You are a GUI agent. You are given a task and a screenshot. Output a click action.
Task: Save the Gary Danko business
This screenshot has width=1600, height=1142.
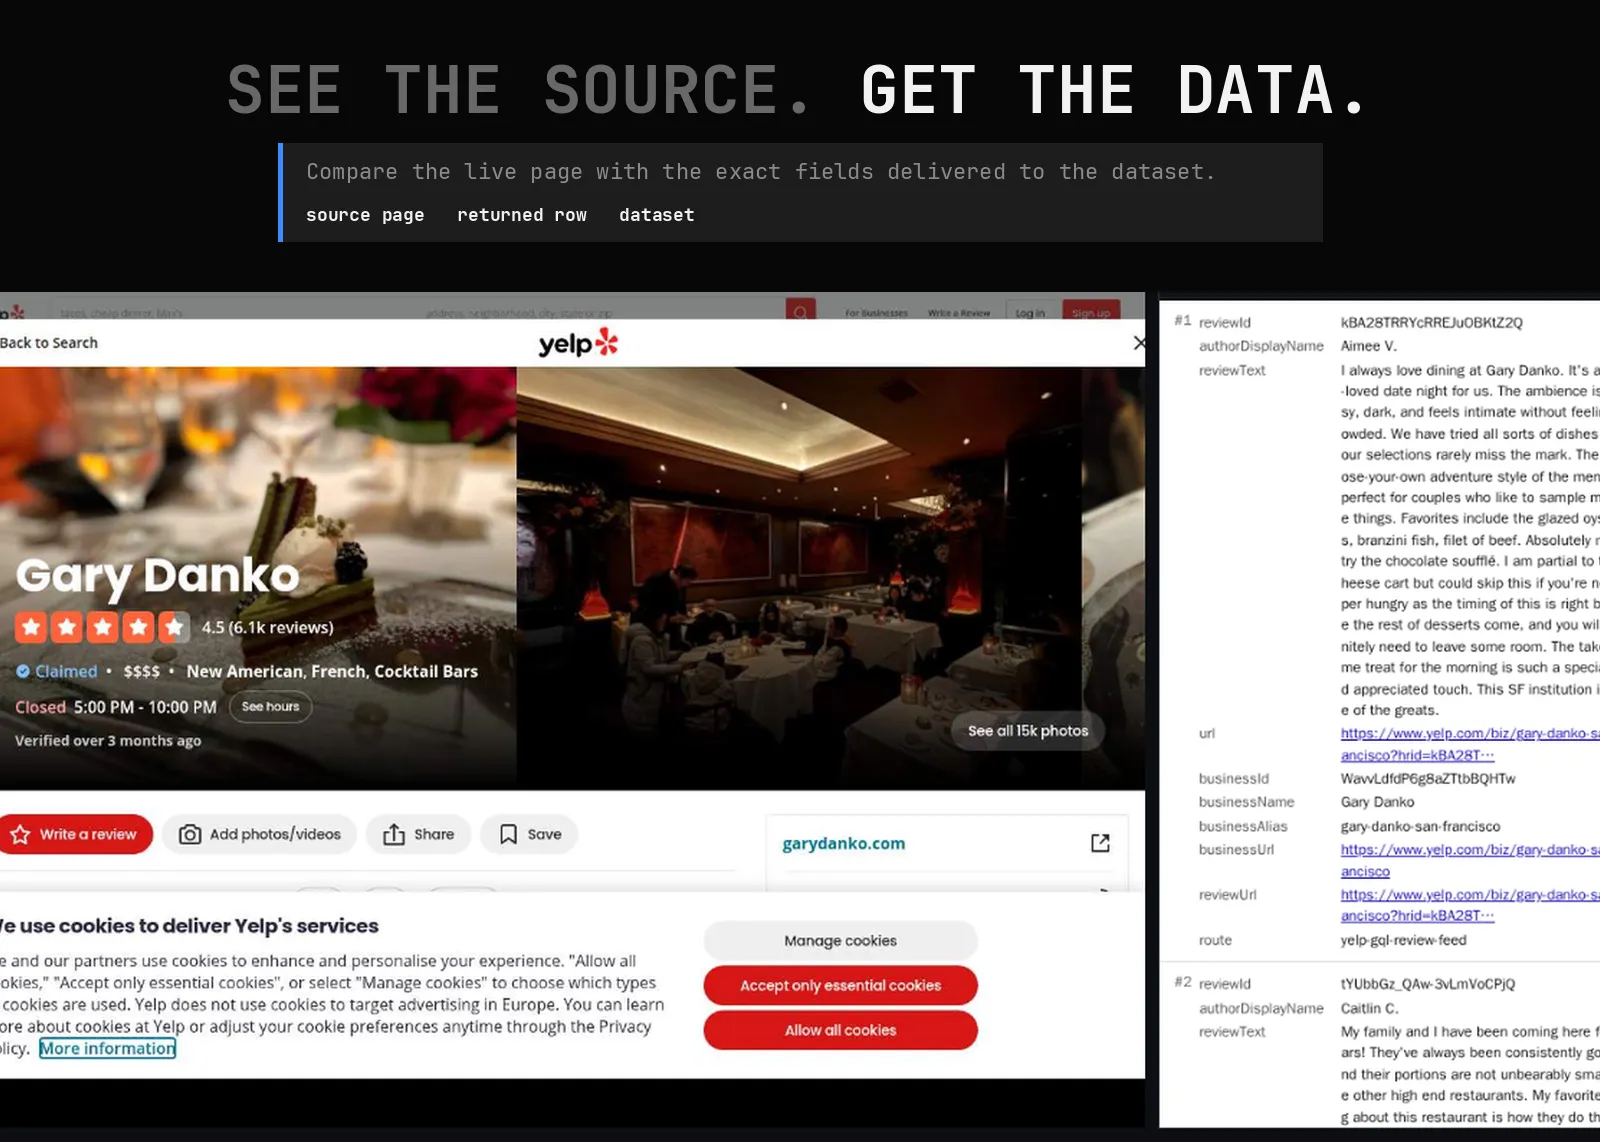[529, 834]
